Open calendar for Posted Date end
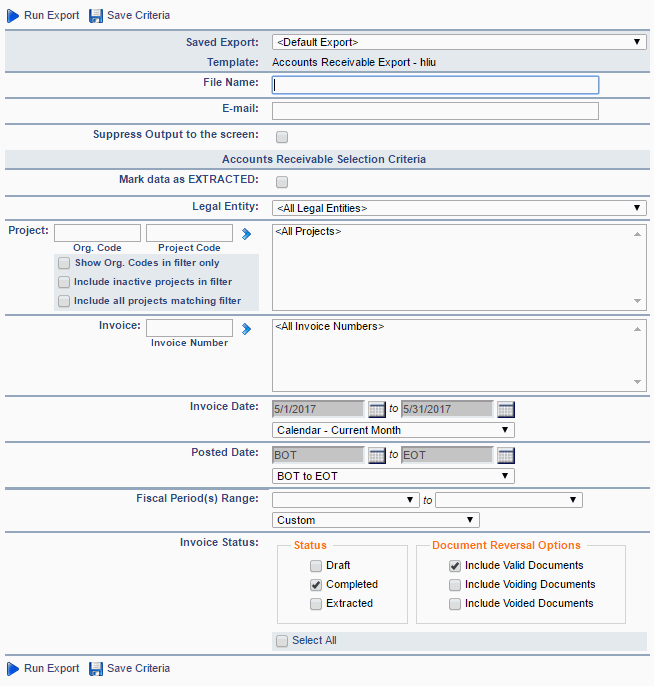 [506, 455]
